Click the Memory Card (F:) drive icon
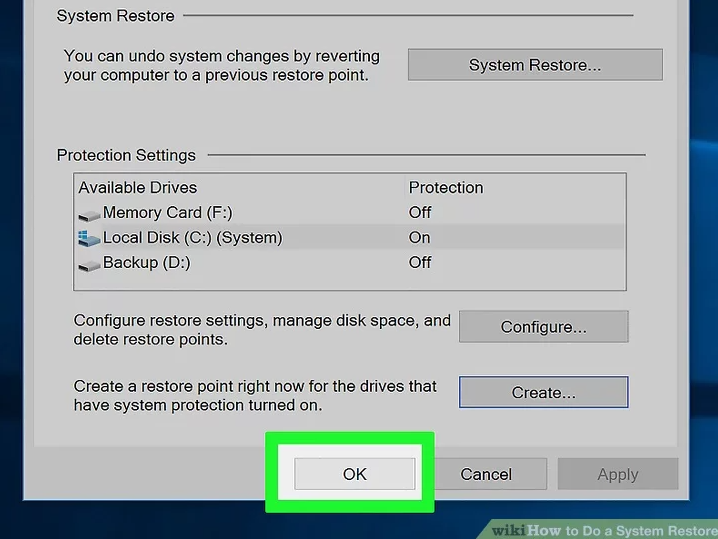This screenshot has height=539, width=718. point(89,213)
